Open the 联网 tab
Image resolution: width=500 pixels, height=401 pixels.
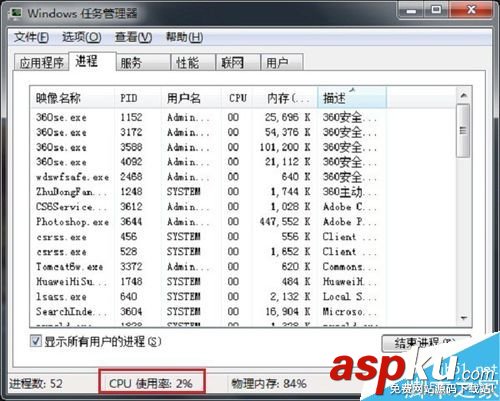click(238, 62)
